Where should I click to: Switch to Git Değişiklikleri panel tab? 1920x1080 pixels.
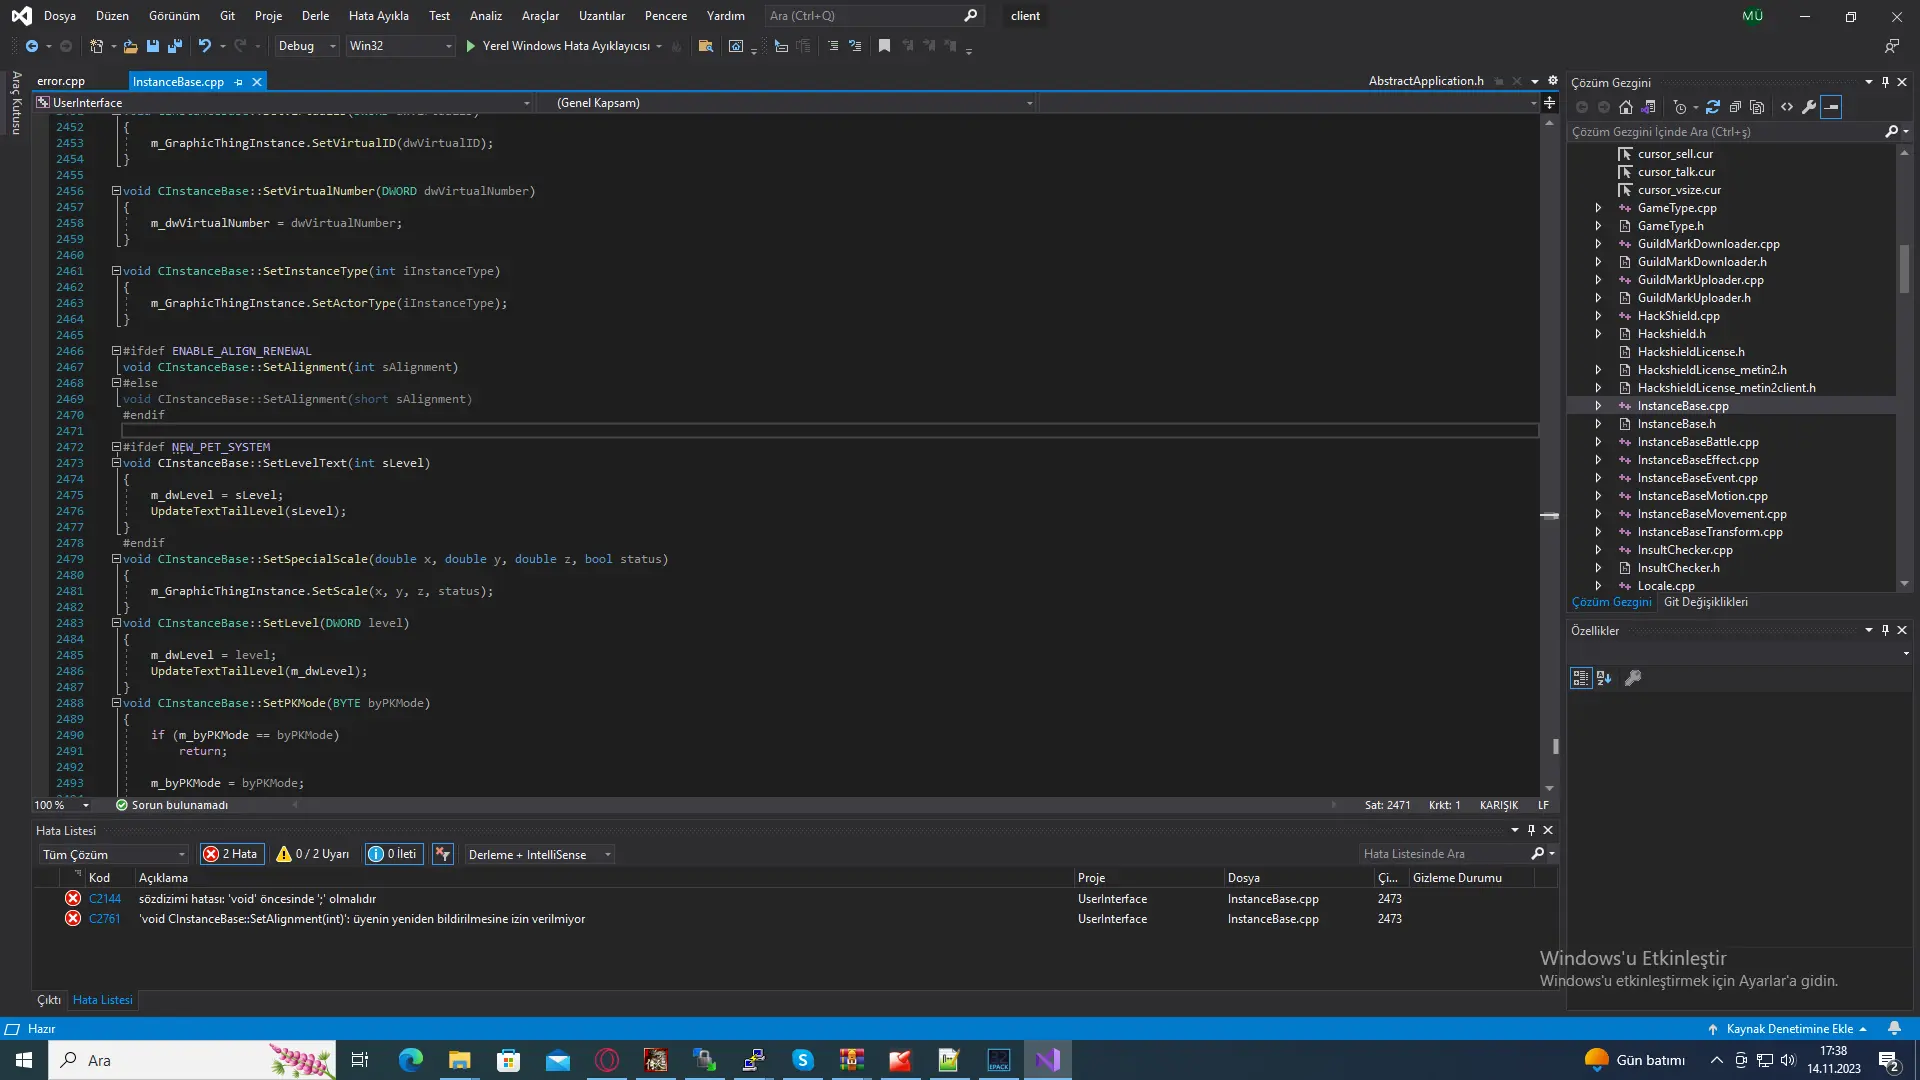[x=1705, y=602]
